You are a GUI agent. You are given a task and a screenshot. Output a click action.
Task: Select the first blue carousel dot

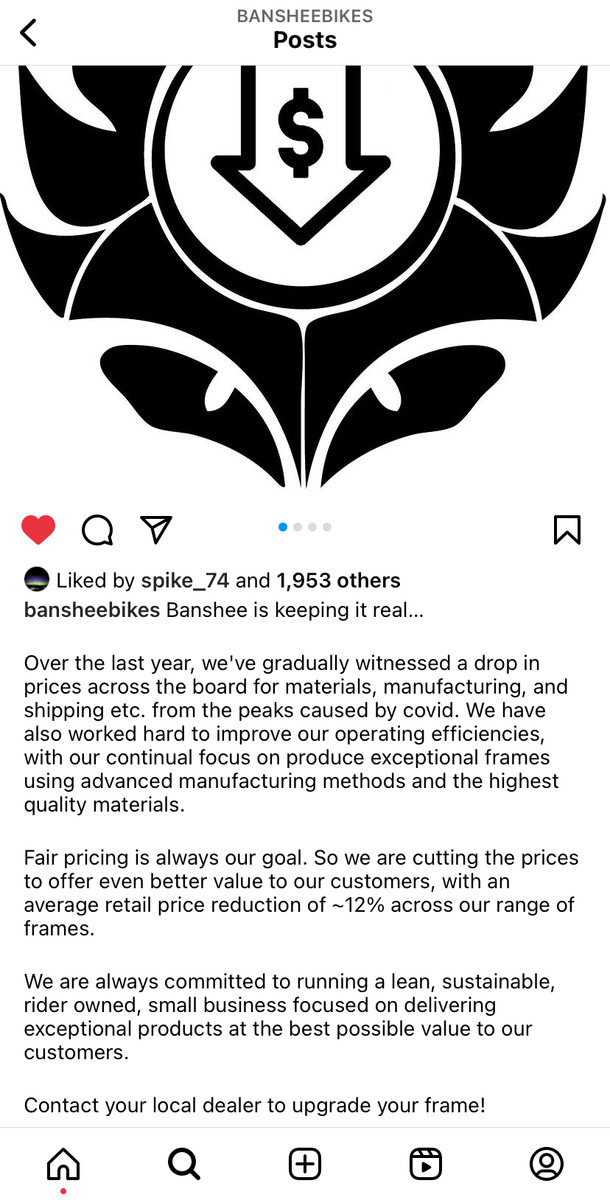click(x=283, y=527)
